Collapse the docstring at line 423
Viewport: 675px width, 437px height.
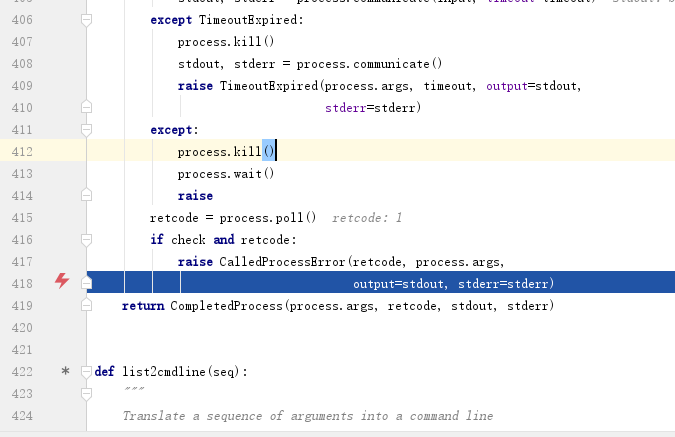point(87,394)
